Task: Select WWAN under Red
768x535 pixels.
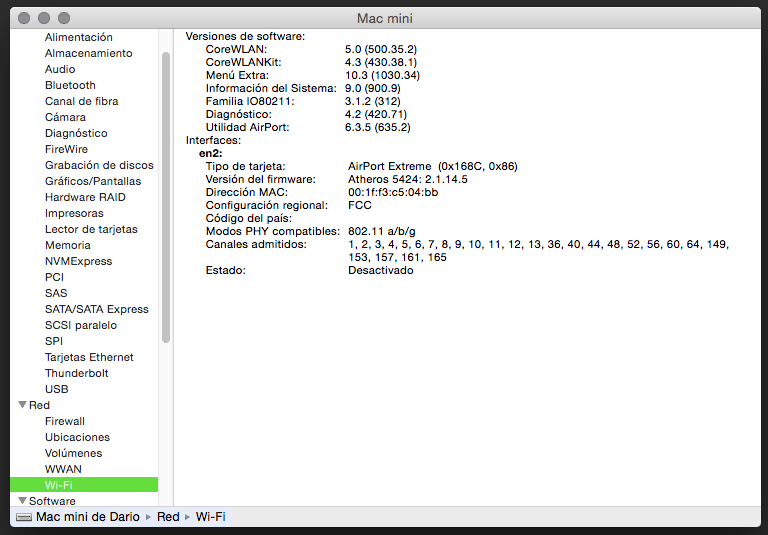Action: pyautogui.click(x=63, y=469)
